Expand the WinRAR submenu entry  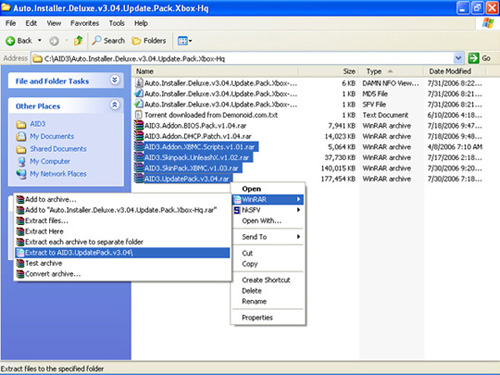(268, 200)
